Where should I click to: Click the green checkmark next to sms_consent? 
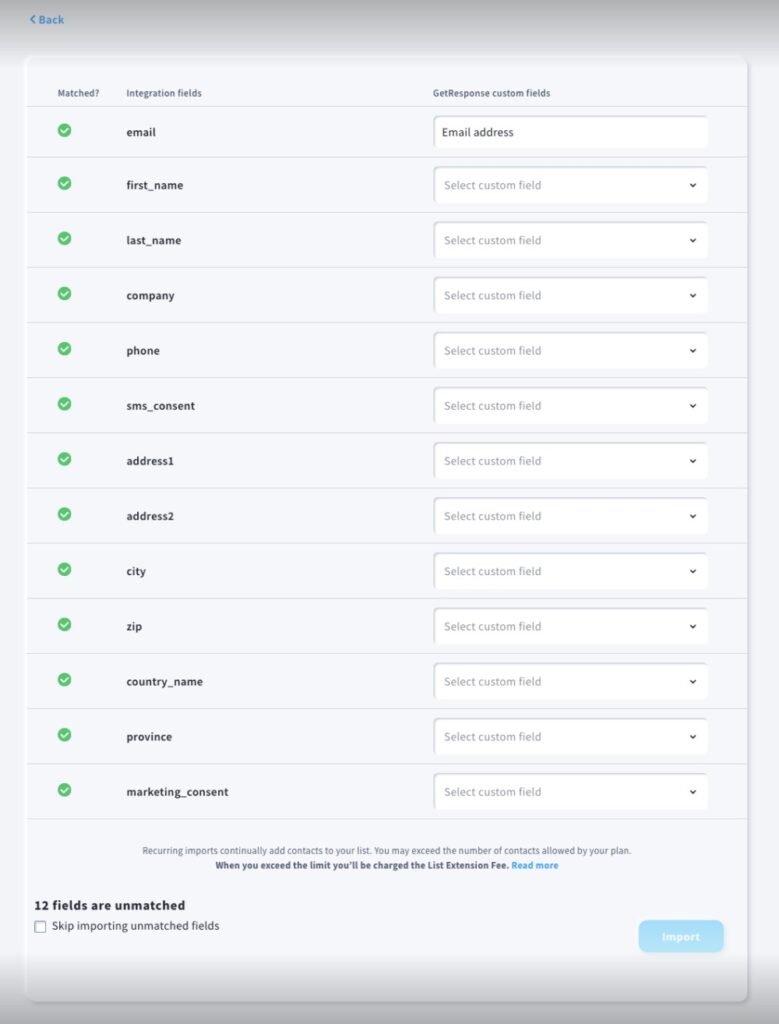(x=64, y=404)
